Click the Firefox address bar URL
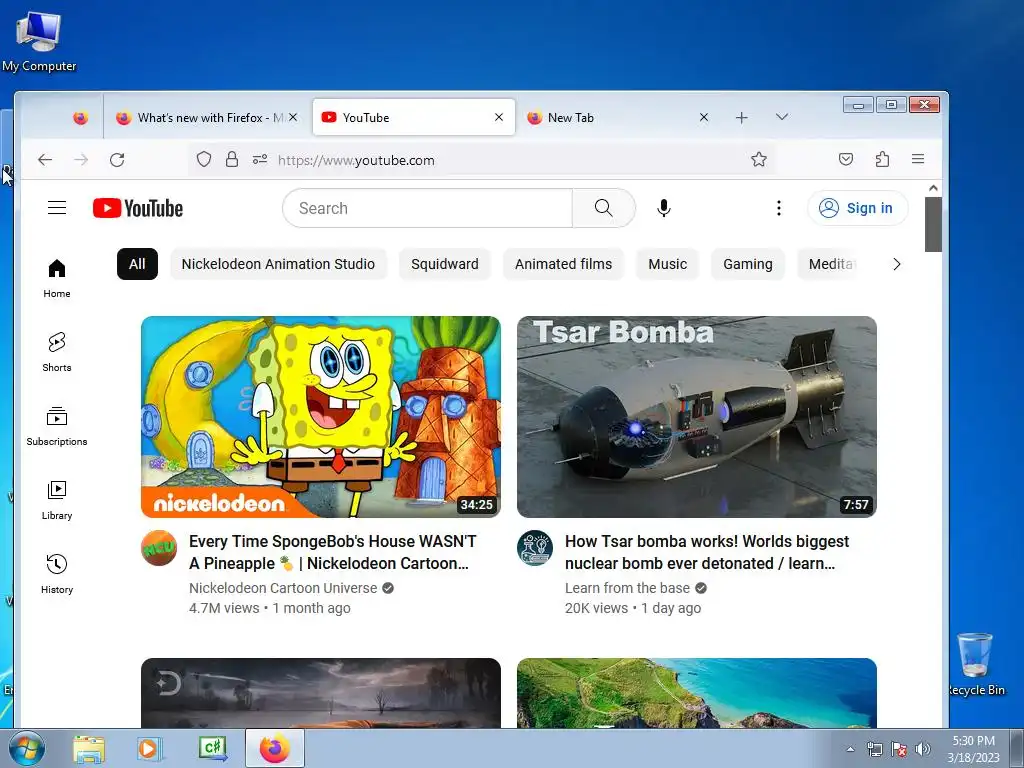Screen dimensions: 1024x768 [356, 160]
